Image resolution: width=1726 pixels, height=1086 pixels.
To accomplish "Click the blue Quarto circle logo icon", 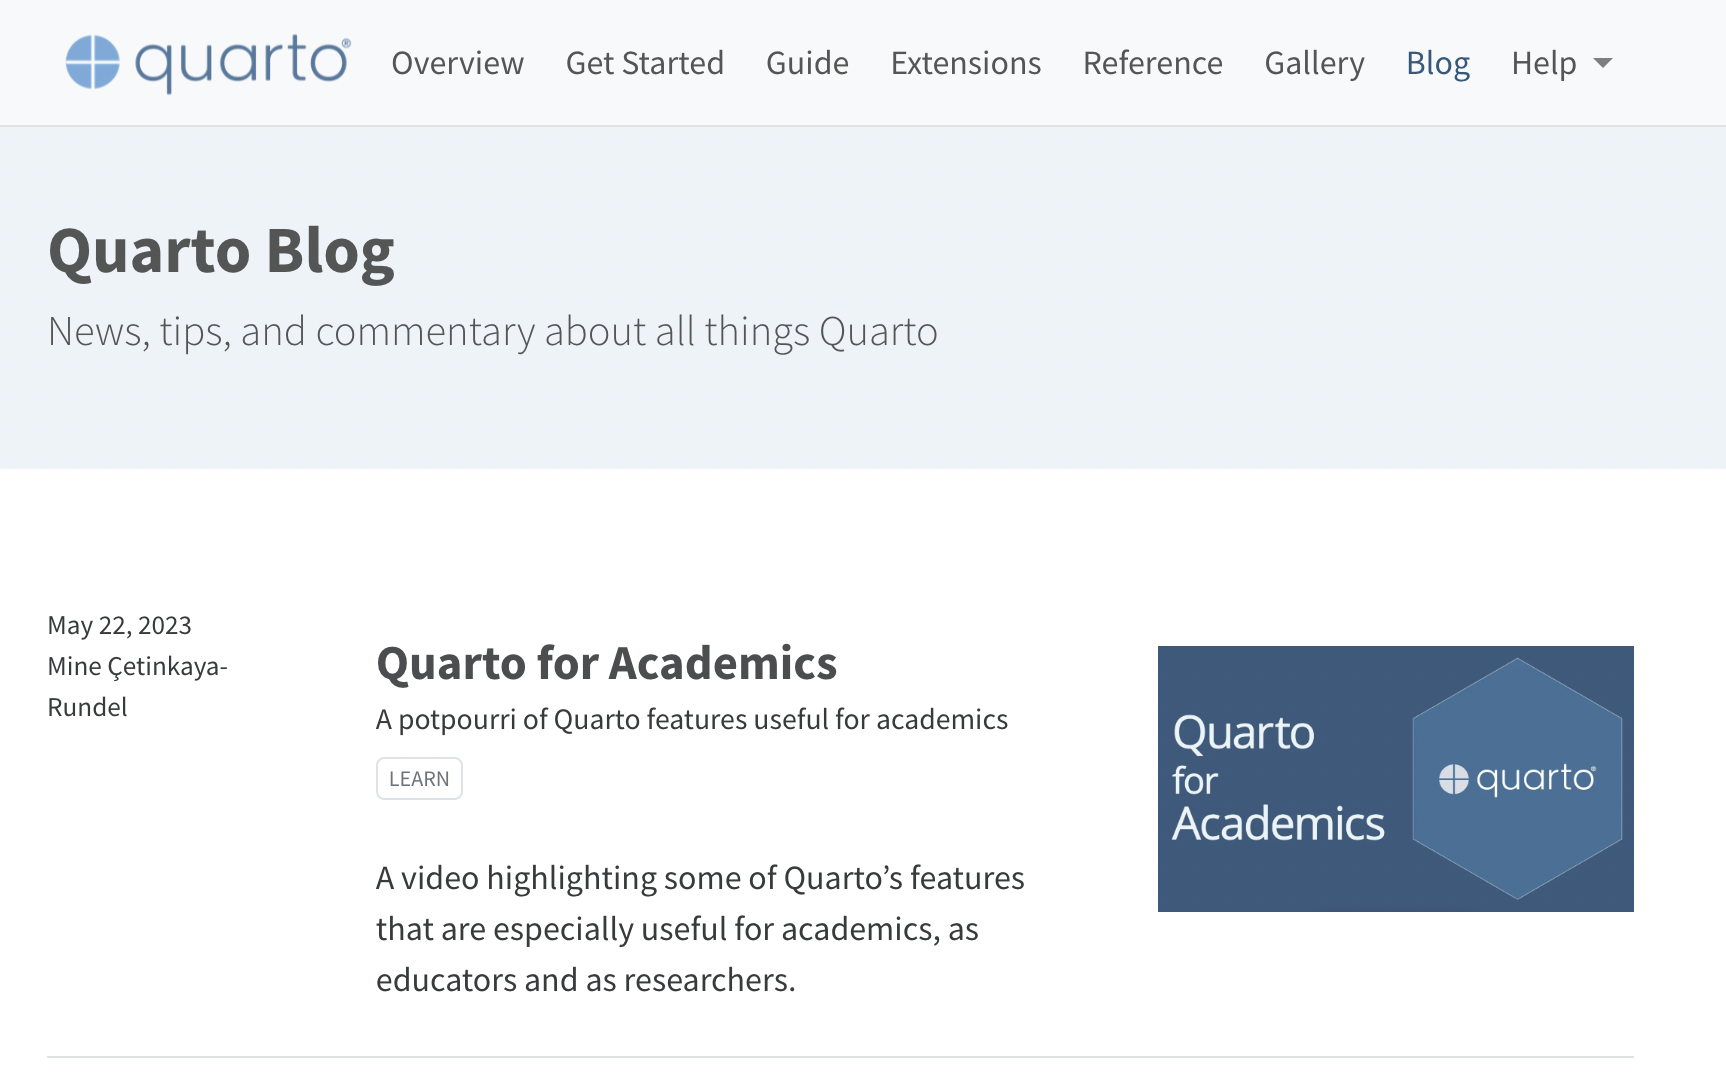I will pos(92,62).
